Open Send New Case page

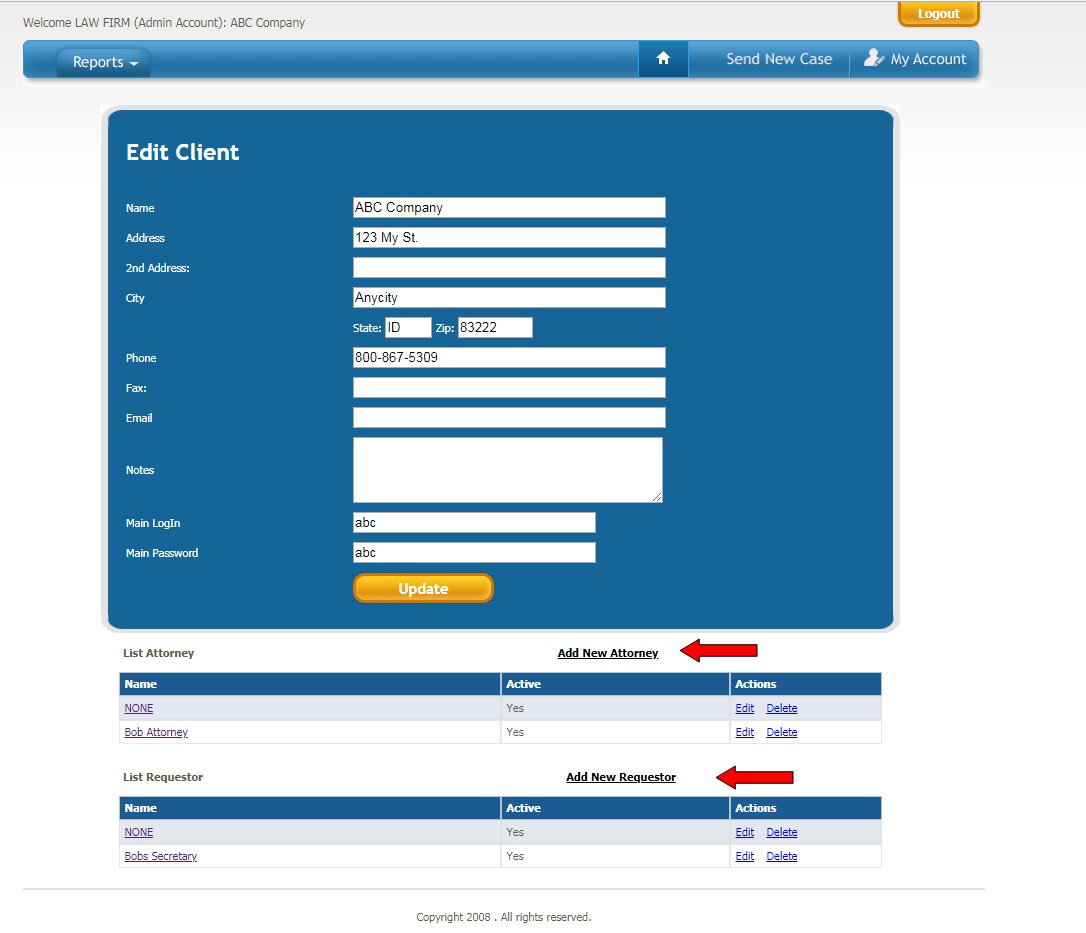tap(778, 59)
